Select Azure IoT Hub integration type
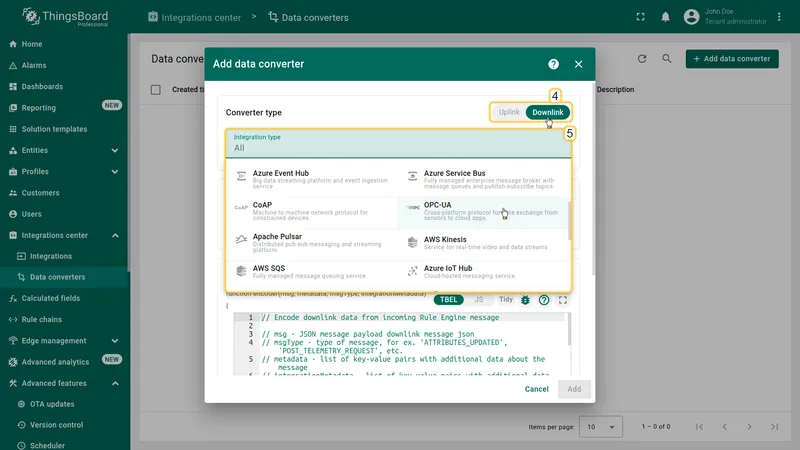This screenshot has width=800, height=450. [x=483, y=271]
